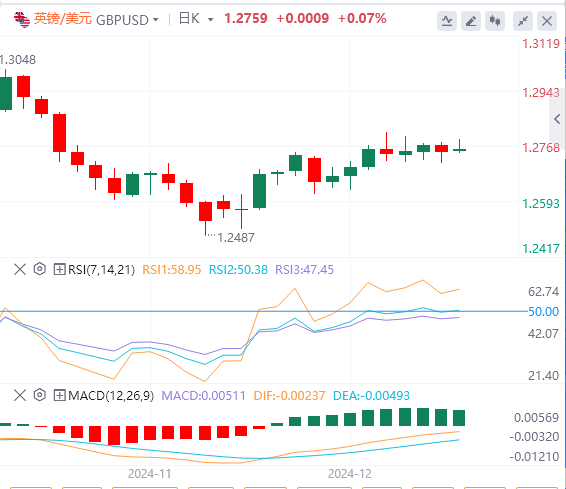Collapse the chart with the shrink icon
566x489 pixels.
(x=523, y=21)
